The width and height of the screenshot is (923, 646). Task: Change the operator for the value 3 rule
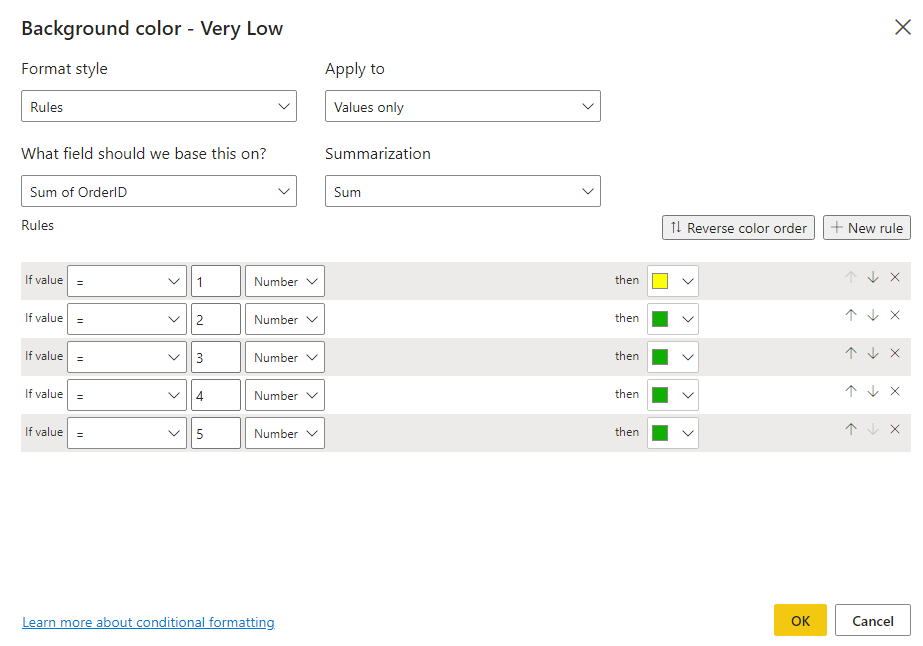[x=127, y=357]
